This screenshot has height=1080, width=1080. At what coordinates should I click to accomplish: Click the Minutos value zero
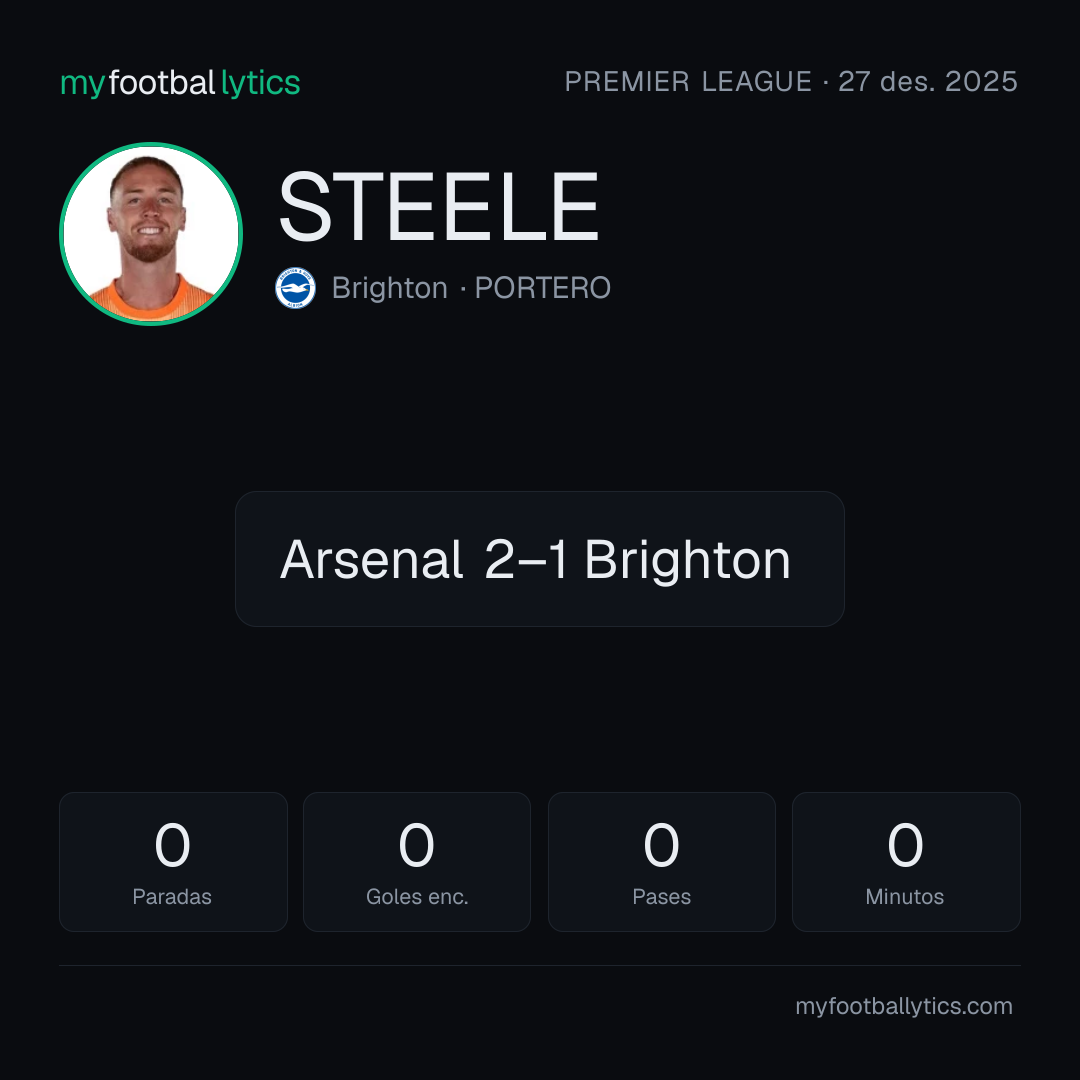click(905, 845)
